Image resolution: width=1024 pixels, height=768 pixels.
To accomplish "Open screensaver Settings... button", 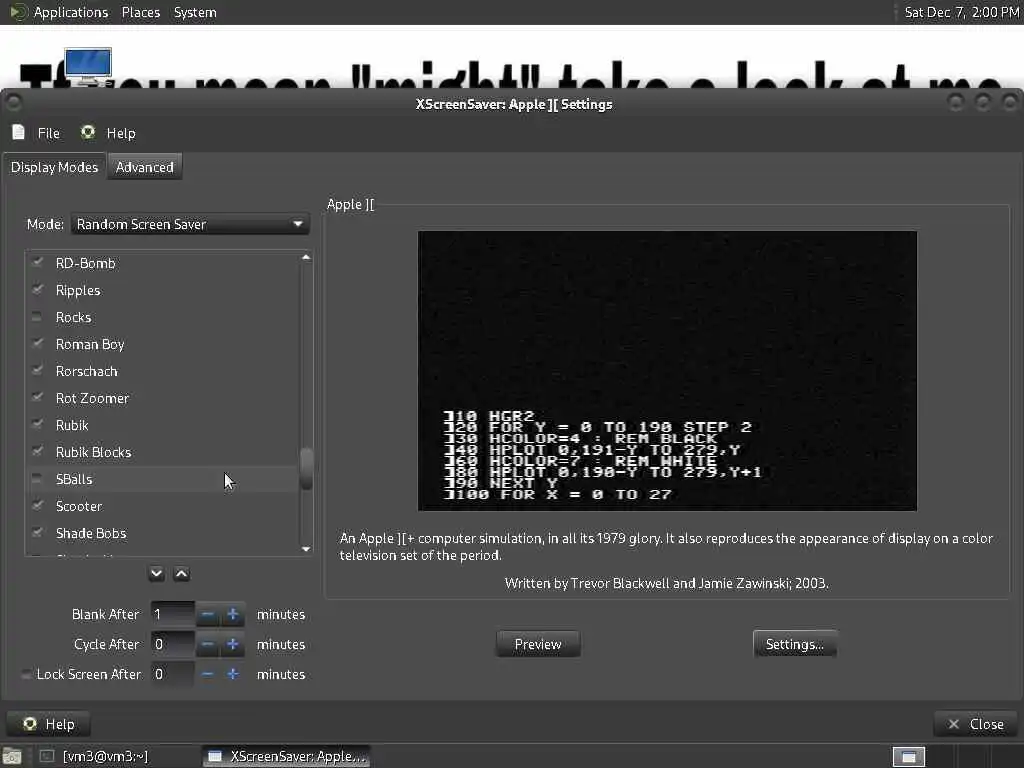I will 795,645.
